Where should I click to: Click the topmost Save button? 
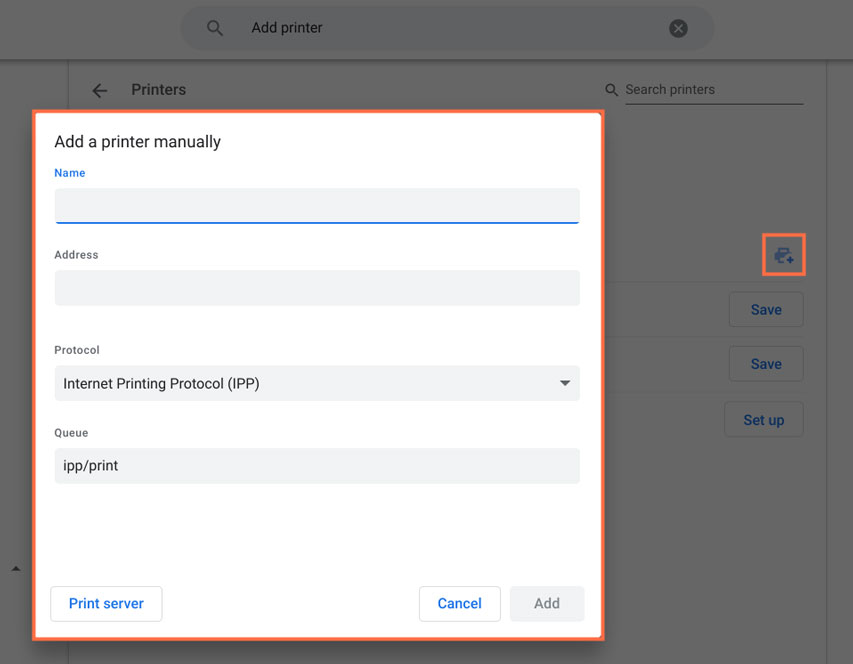[x=766, y=309]
